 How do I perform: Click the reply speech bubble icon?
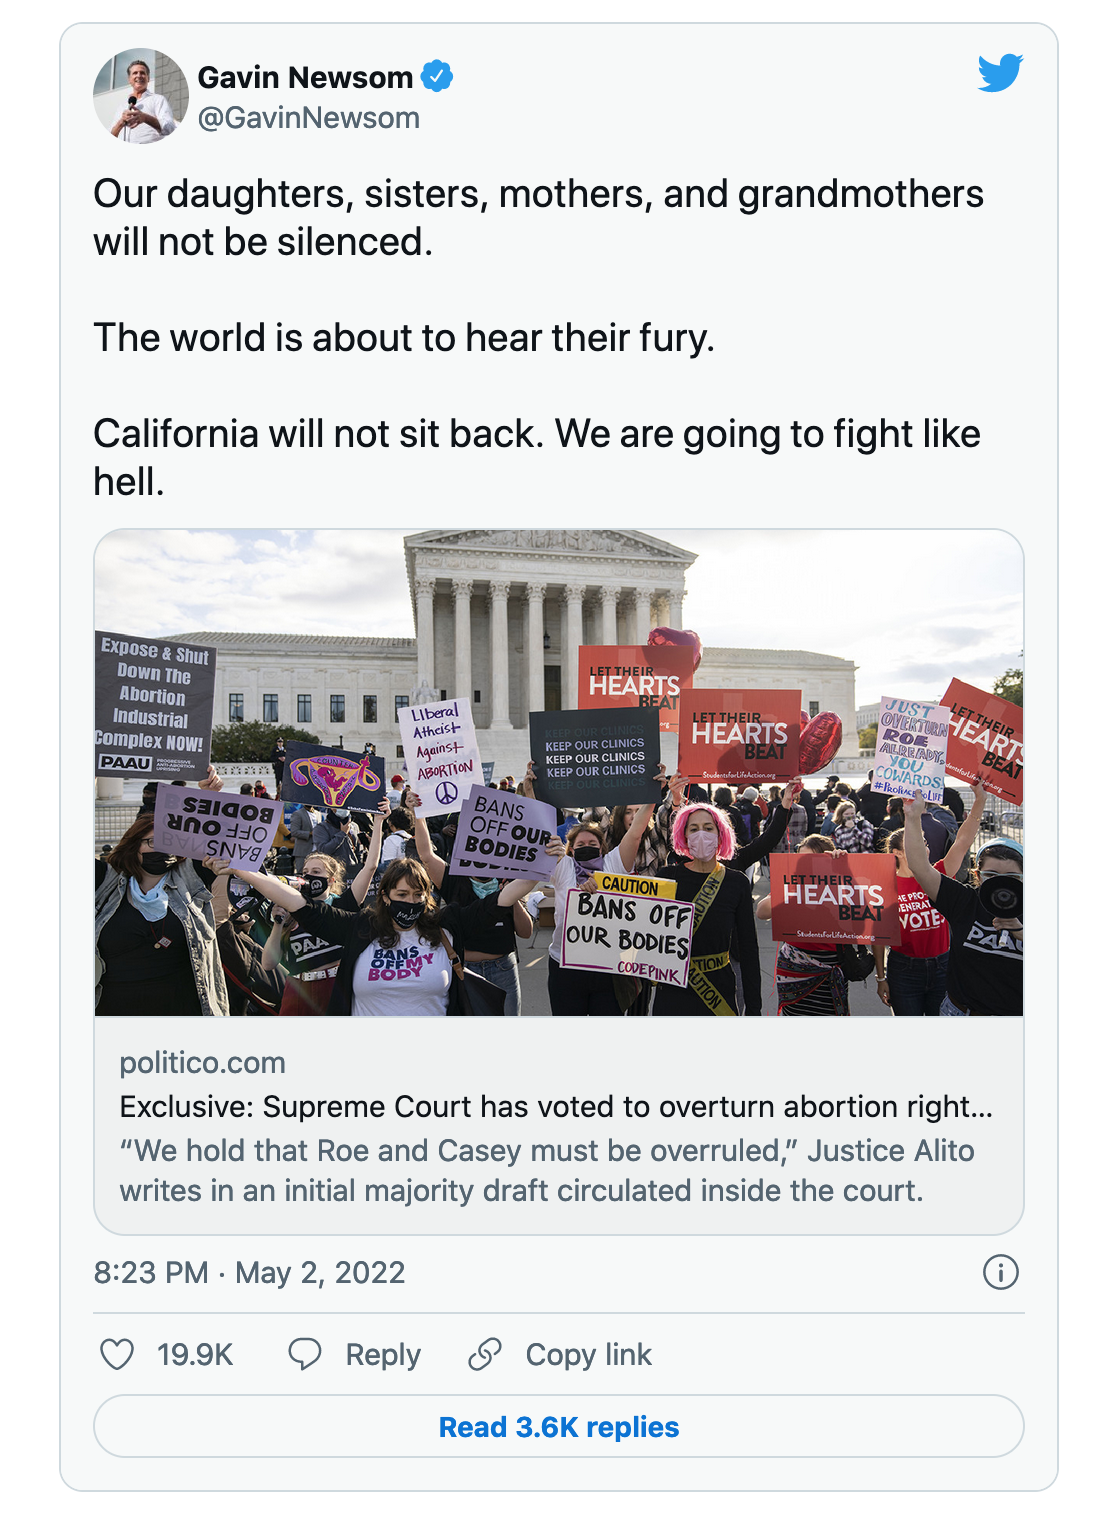pos(304,1354)
